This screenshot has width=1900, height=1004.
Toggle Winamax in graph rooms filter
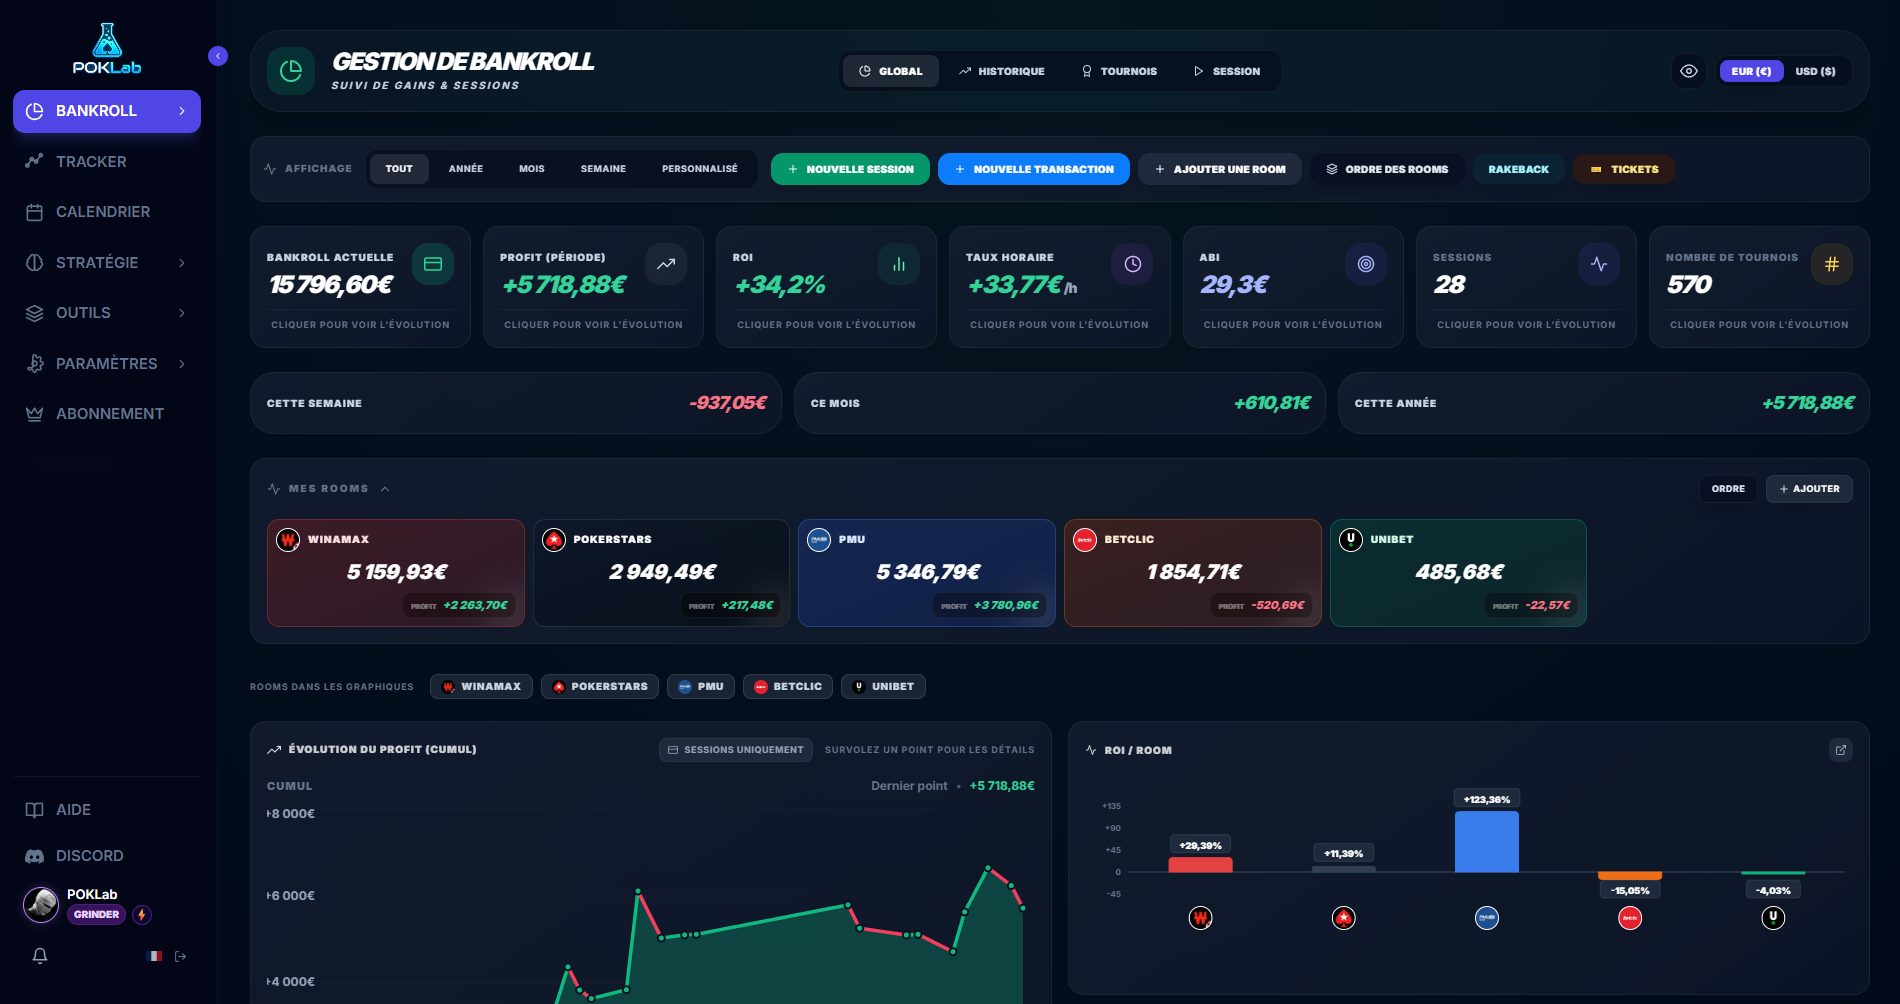click(481, 687)
